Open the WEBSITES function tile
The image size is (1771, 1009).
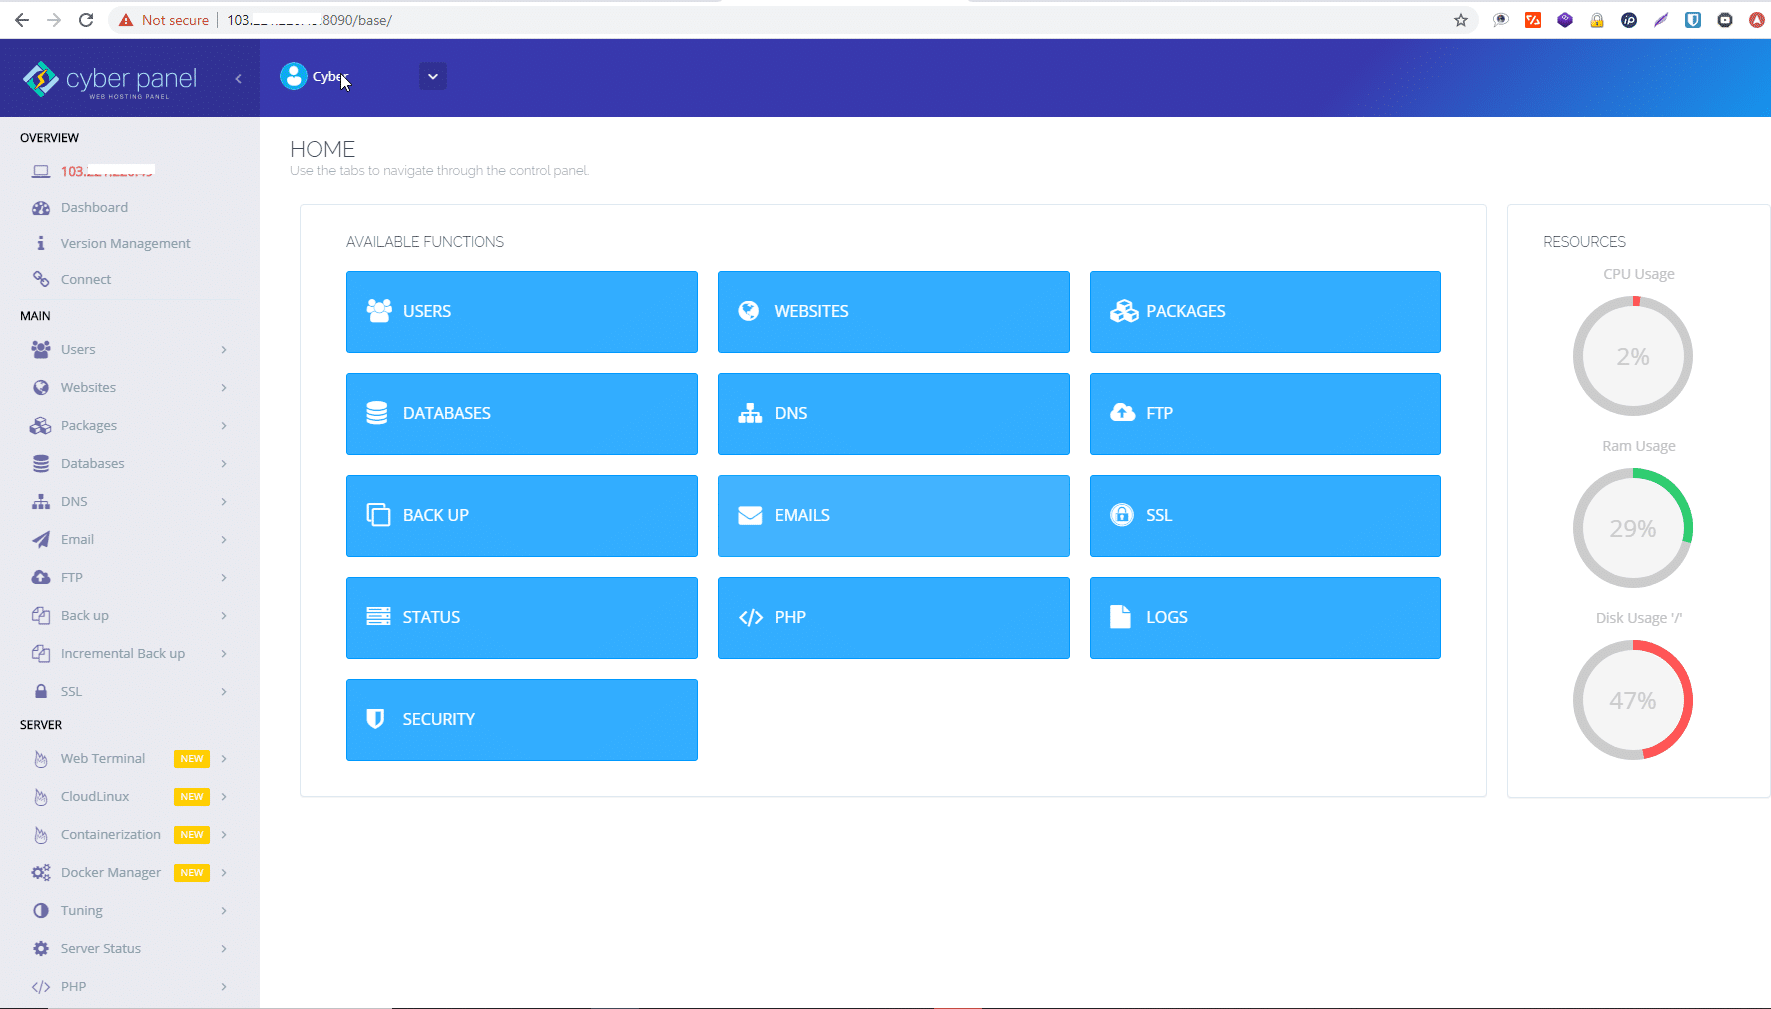click(x=893, y=311)
